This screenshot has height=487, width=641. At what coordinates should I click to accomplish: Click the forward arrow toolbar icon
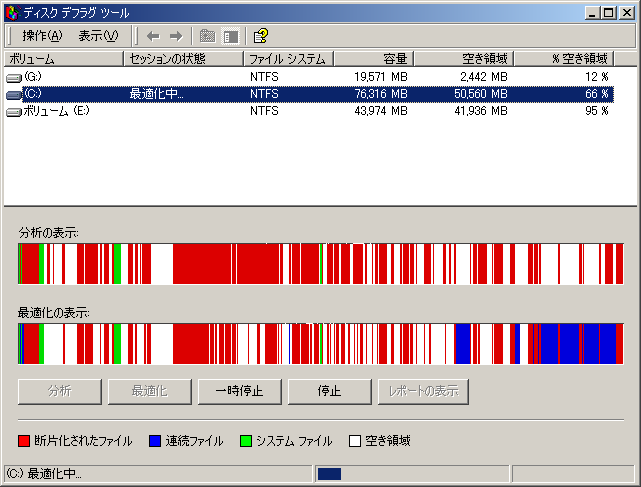175,36
